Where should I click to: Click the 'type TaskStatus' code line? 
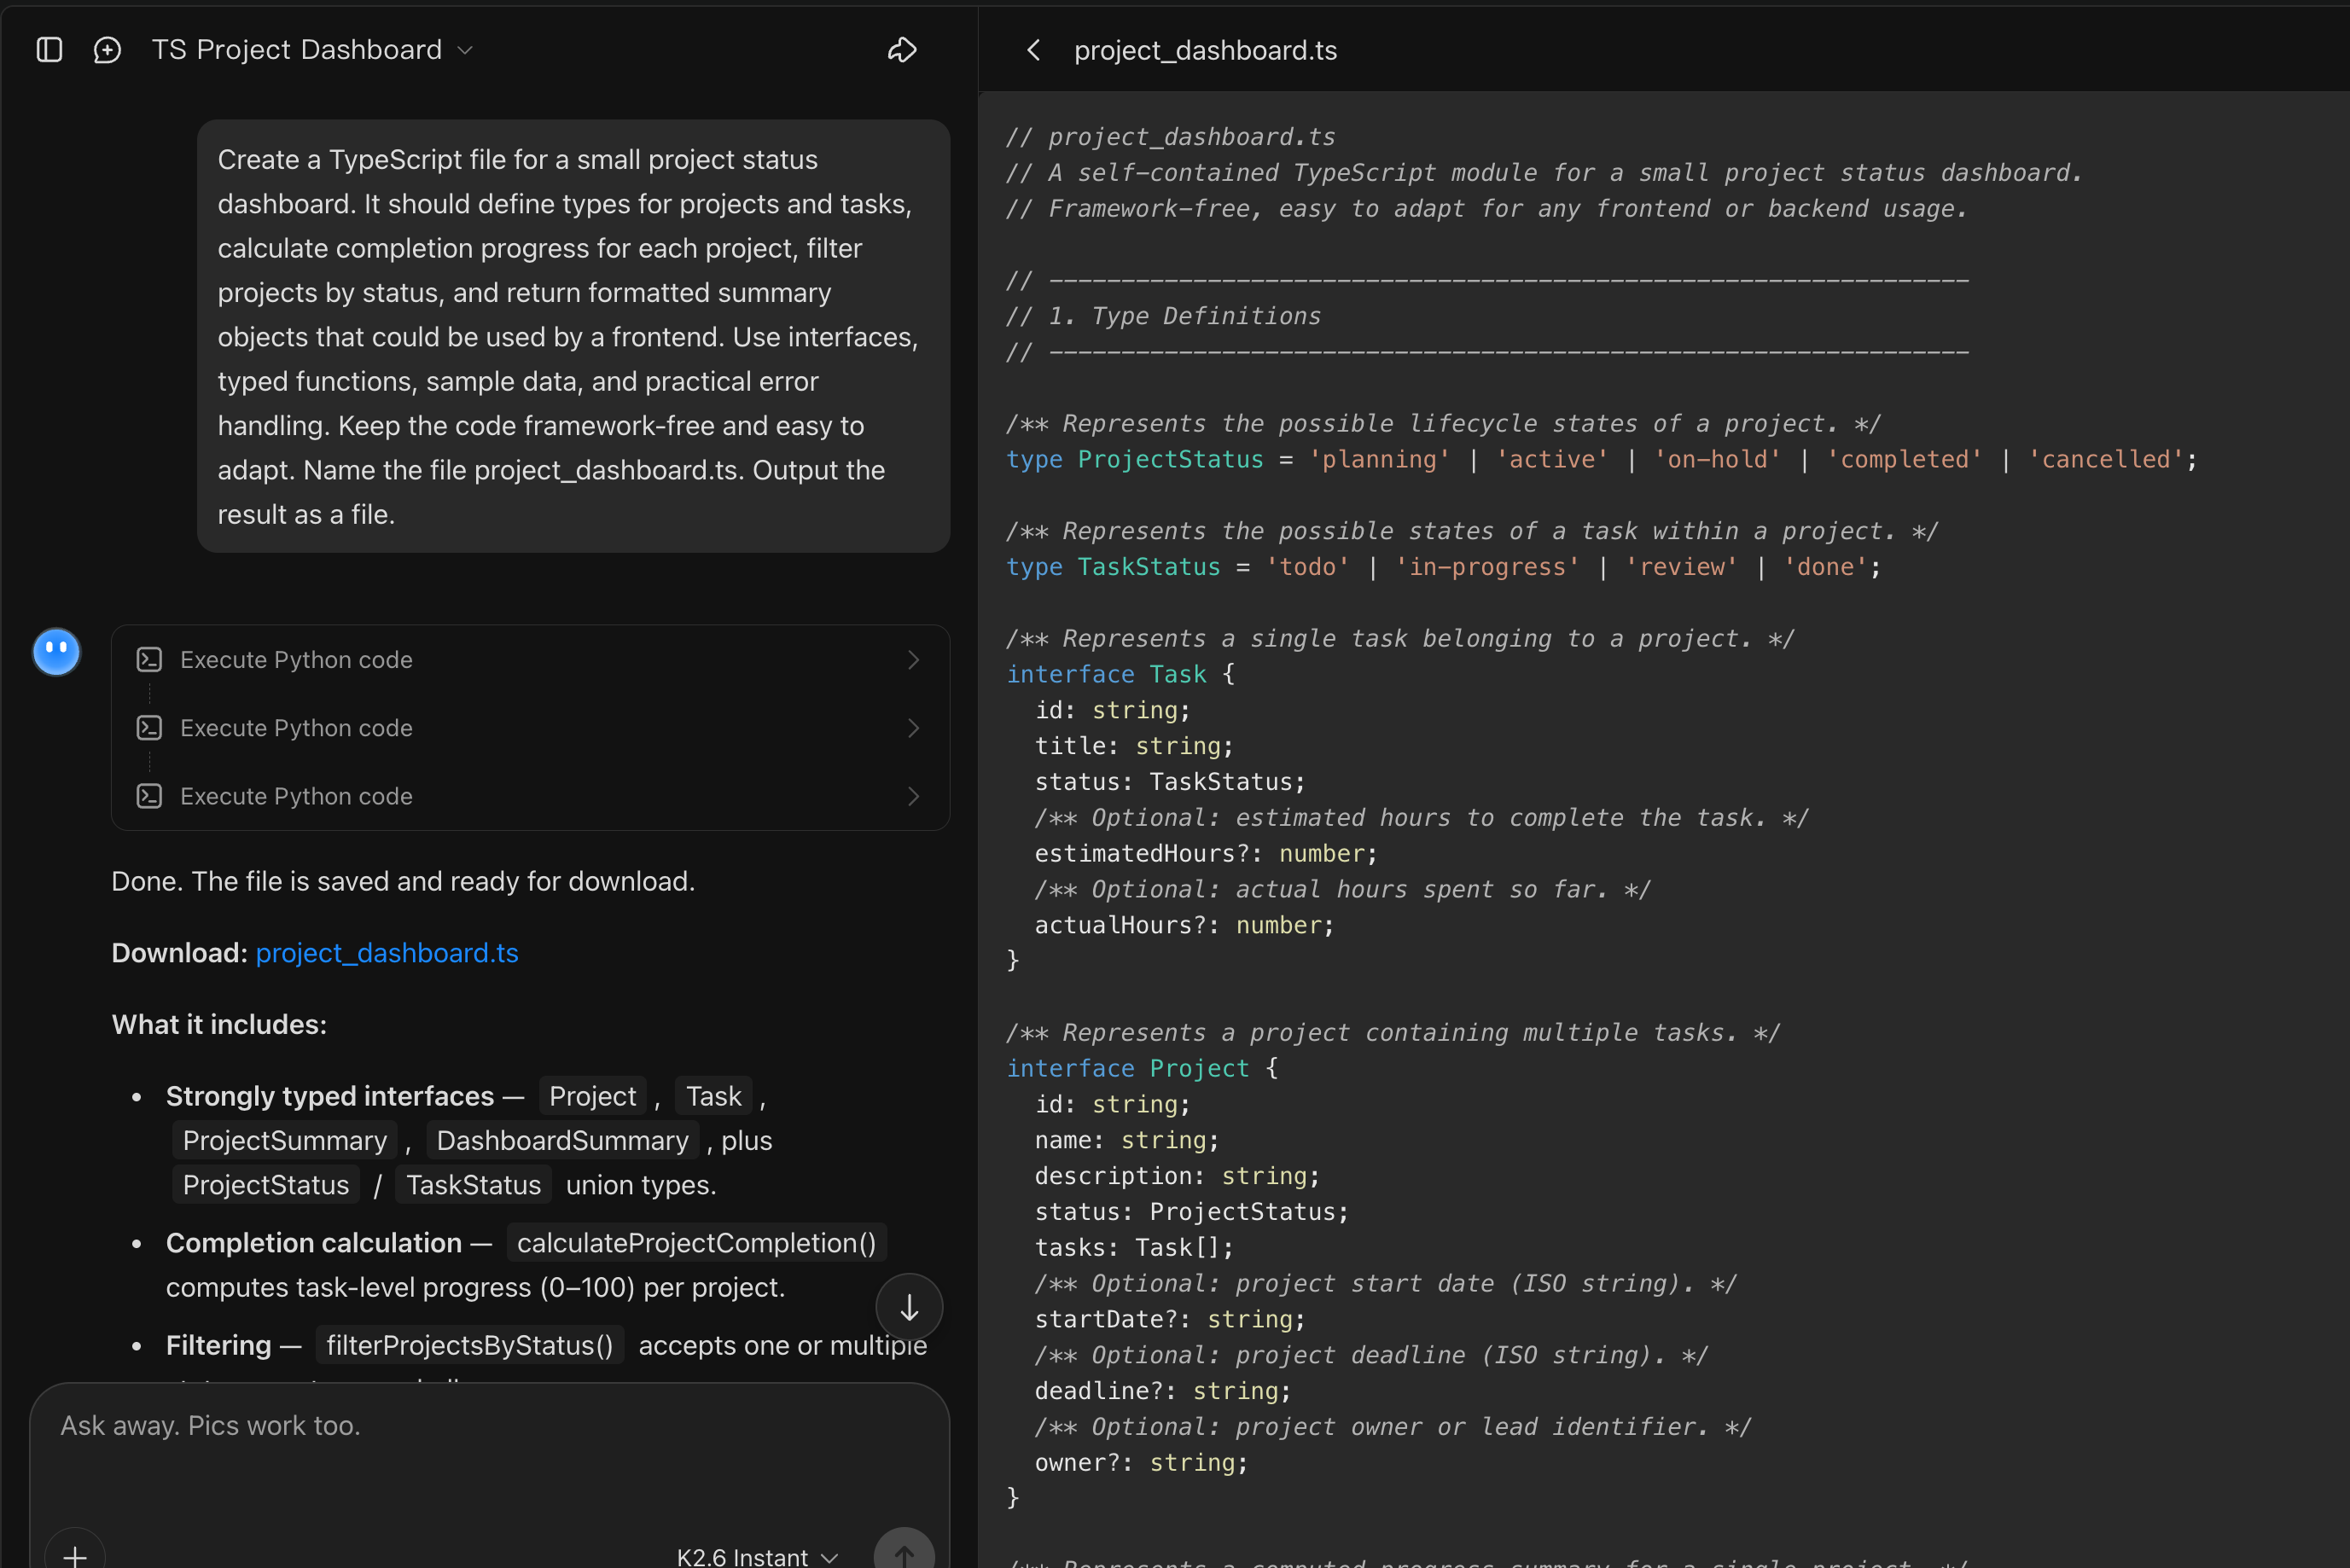click(x=1443, y=567)
